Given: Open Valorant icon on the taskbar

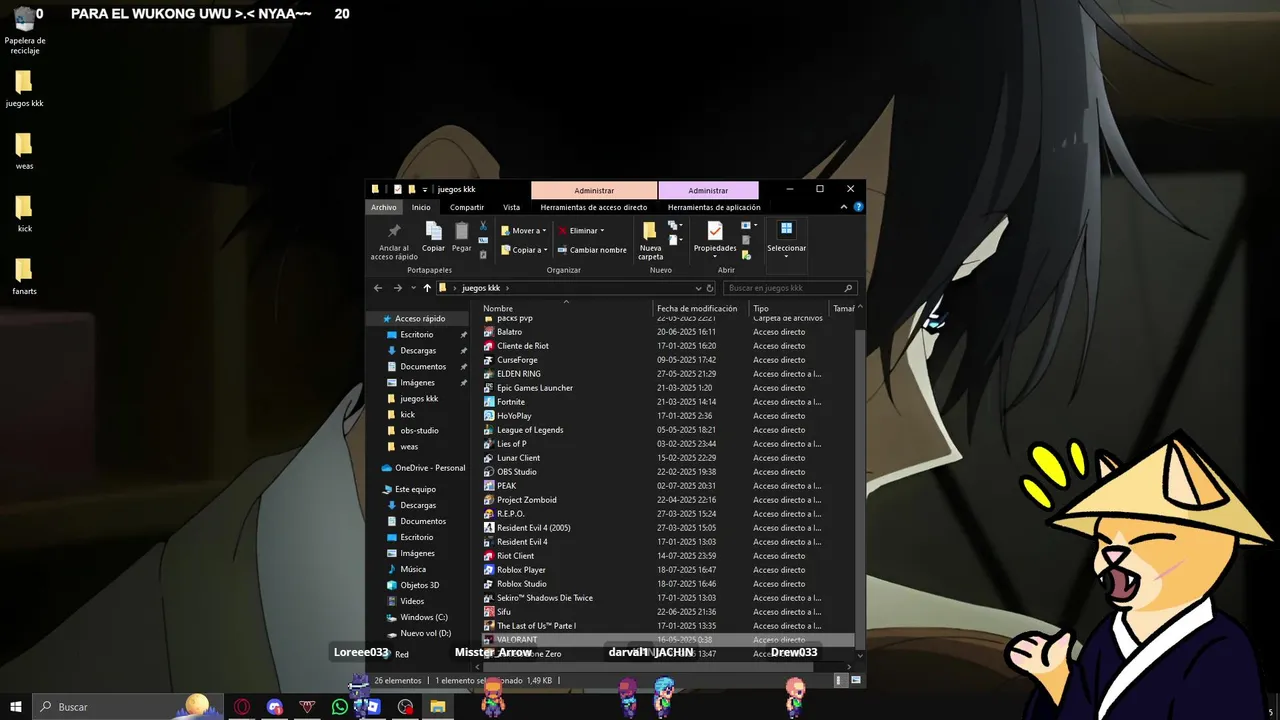Looking at the screenshot, I should pos(307,707).
